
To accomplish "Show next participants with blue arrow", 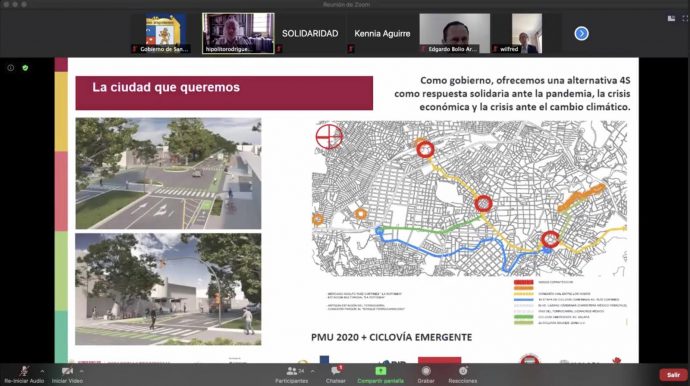I will (x=581, y=33).
